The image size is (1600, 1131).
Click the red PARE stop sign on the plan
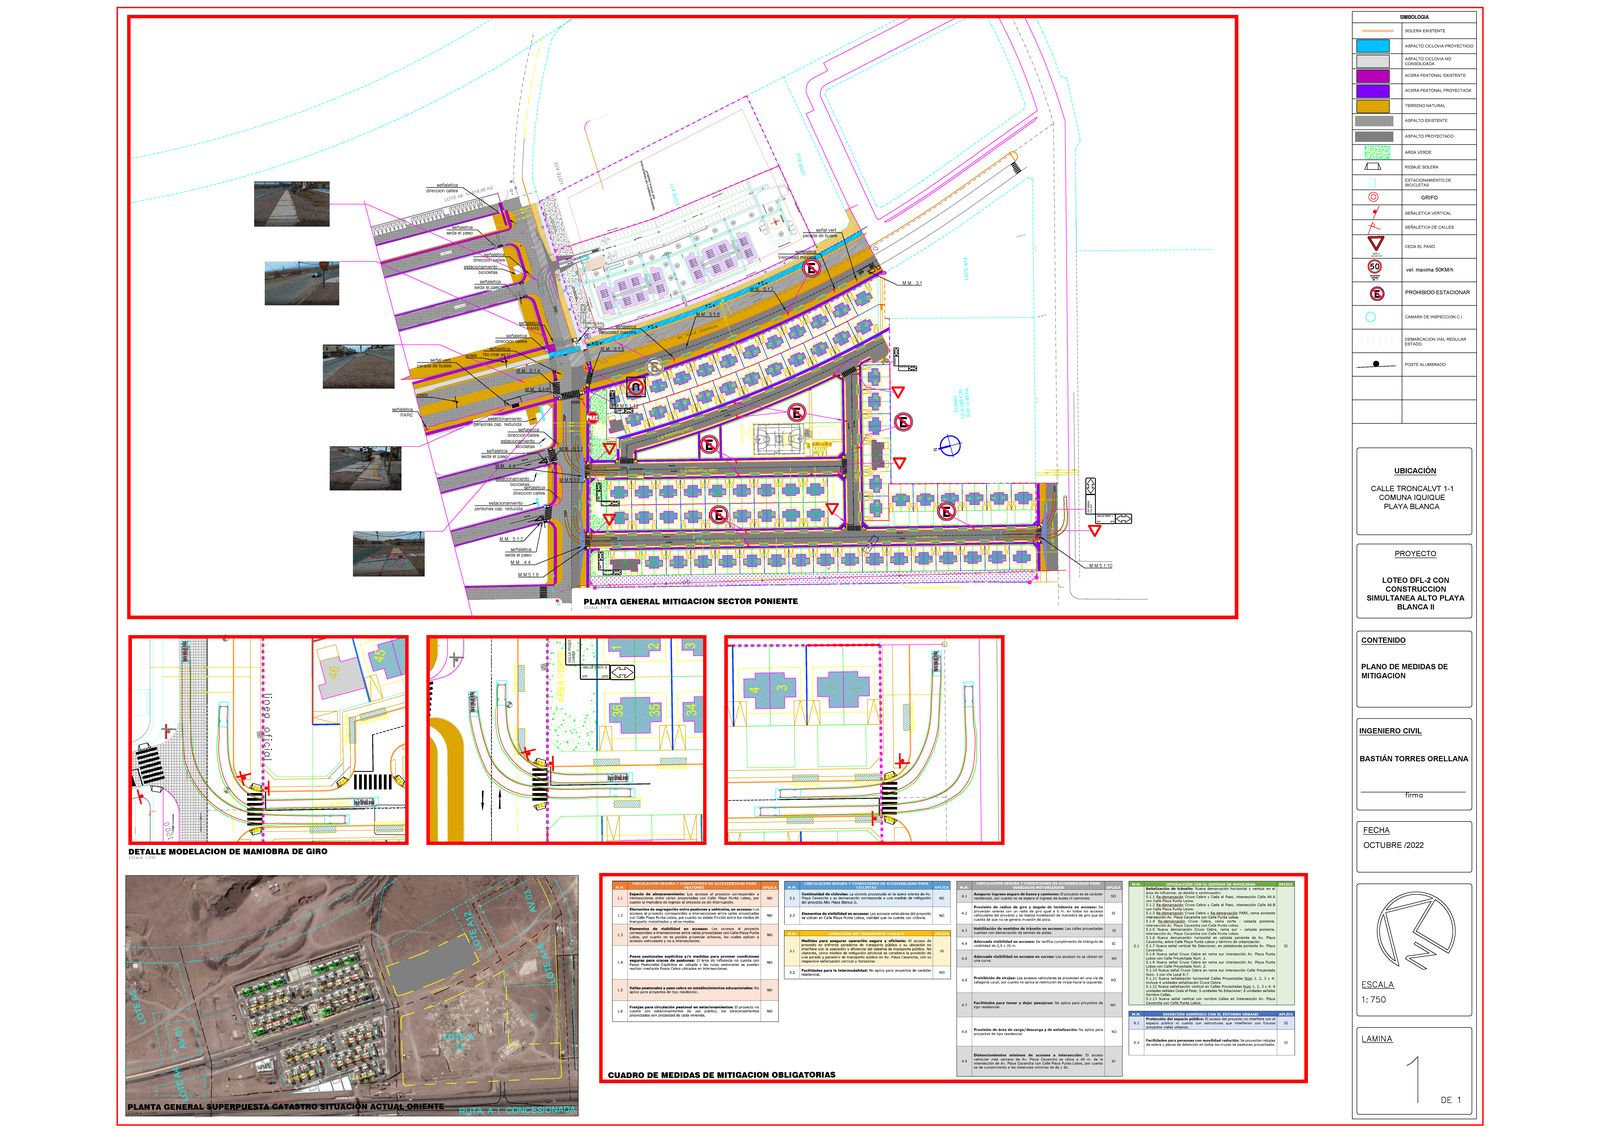[592, 418]
